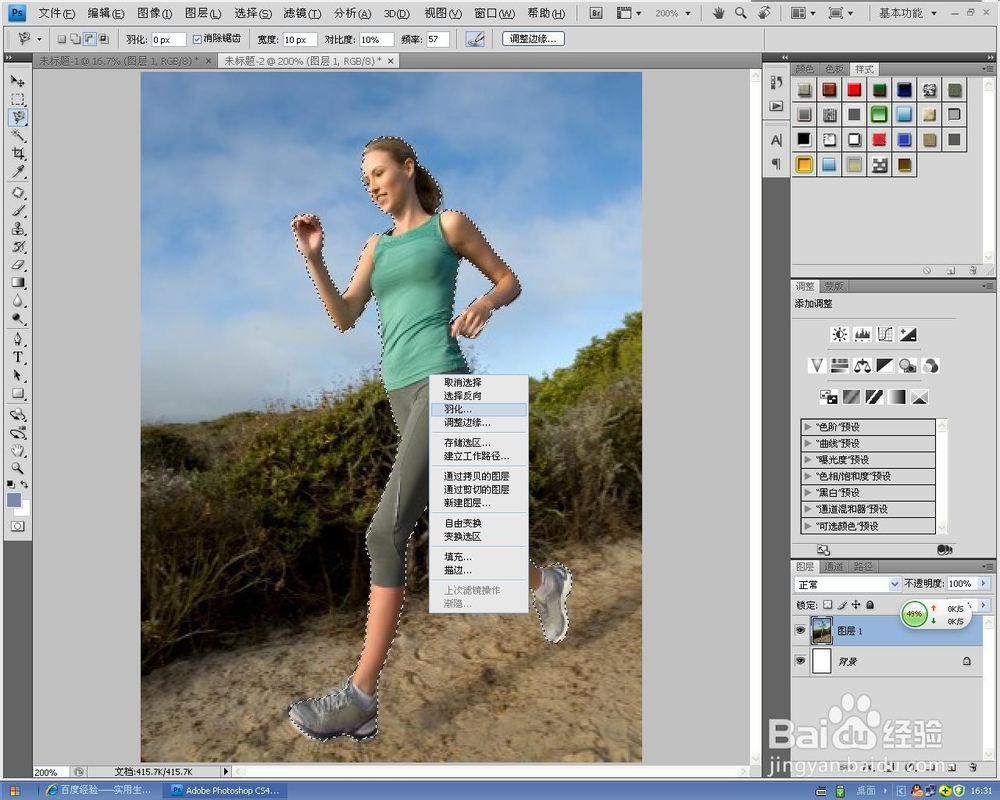Open Adobe Photoshop CS4 taskbar button

click(x=226, y=790)
